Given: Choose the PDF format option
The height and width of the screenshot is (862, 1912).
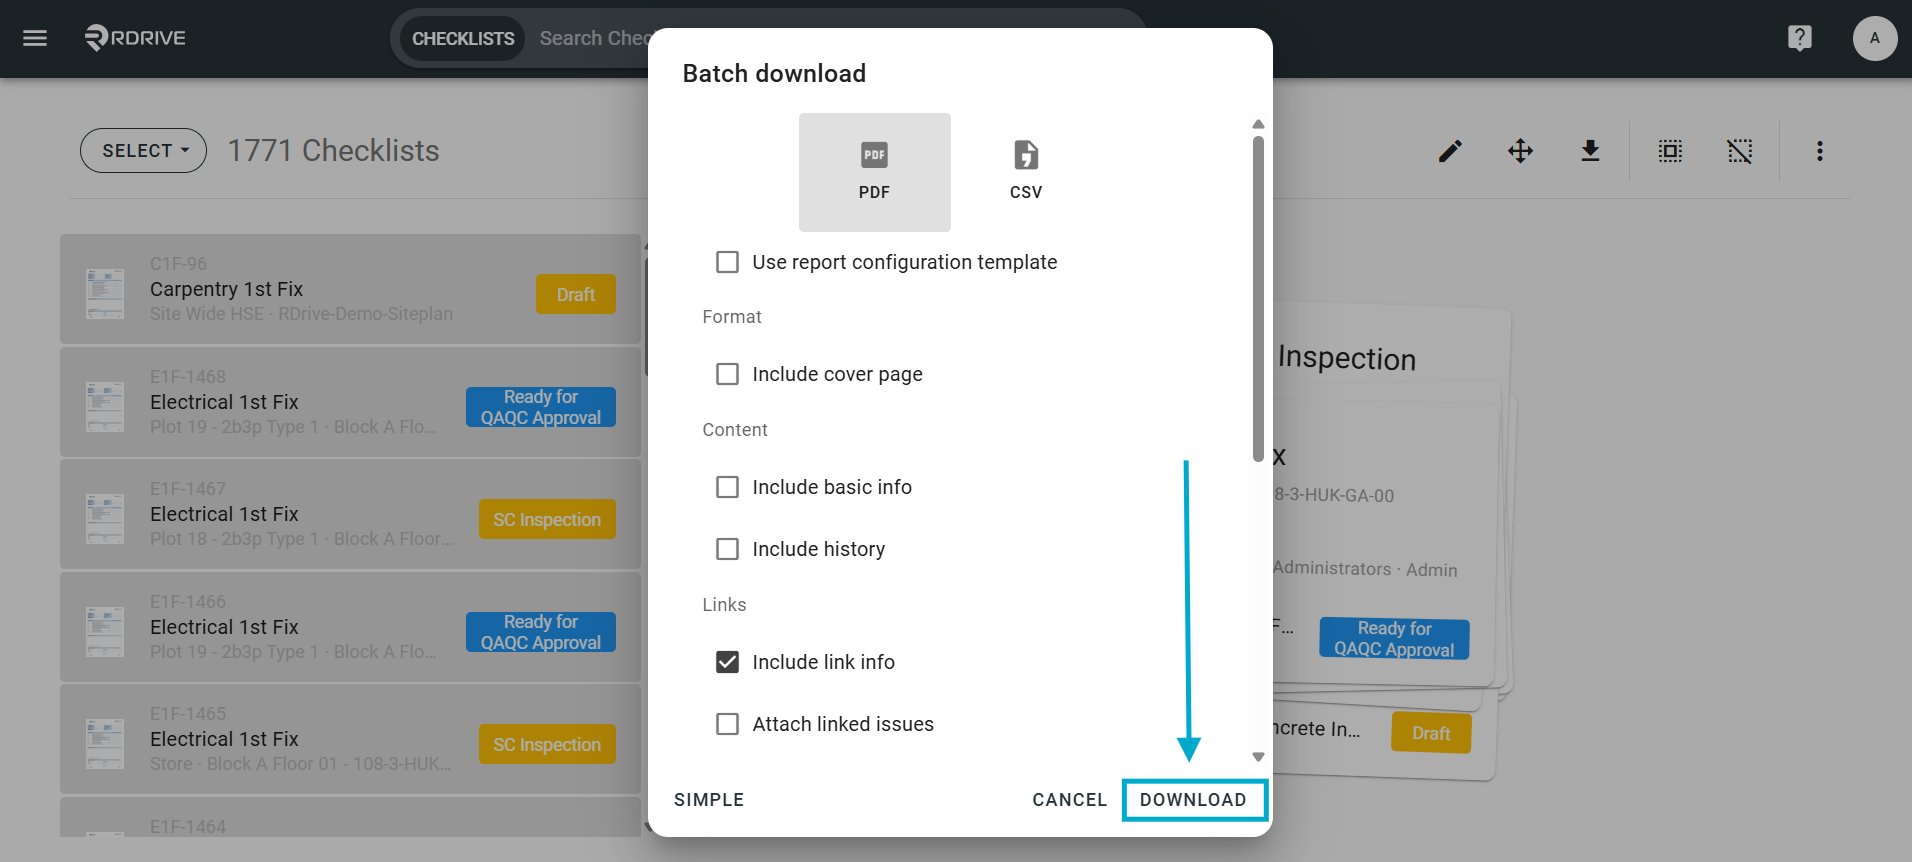Looking at the screenshot, I should click(874, 172).
